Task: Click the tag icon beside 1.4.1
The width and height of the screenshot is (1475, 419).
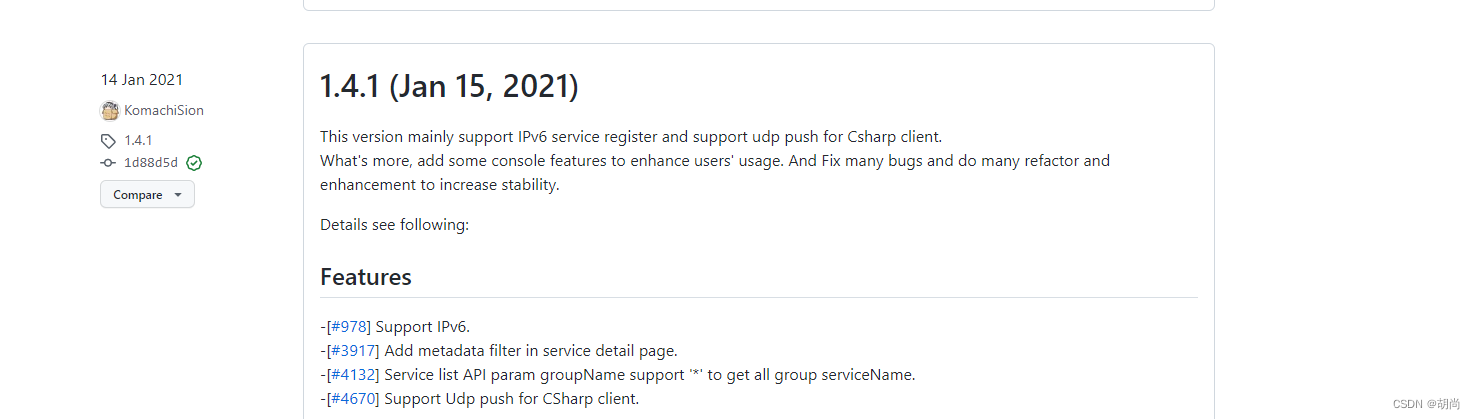Action: (x=109, y=141)
